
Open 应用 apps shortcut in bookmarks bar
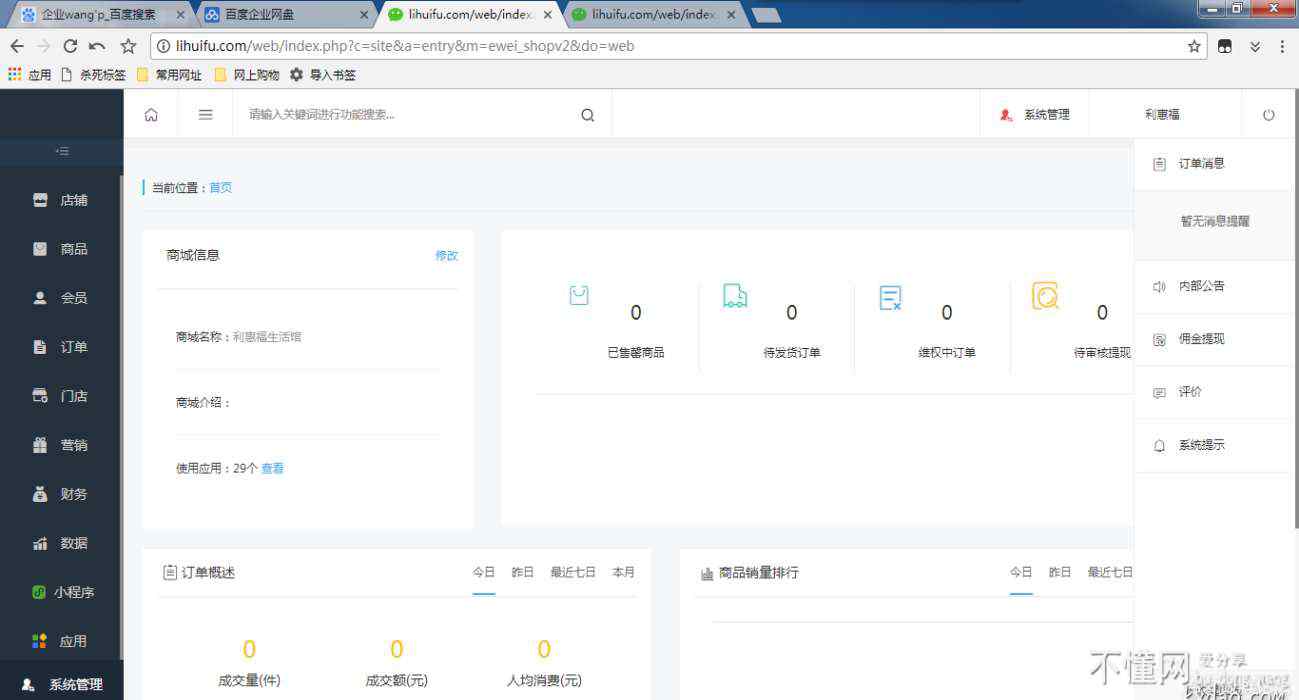tap(29, 75)
